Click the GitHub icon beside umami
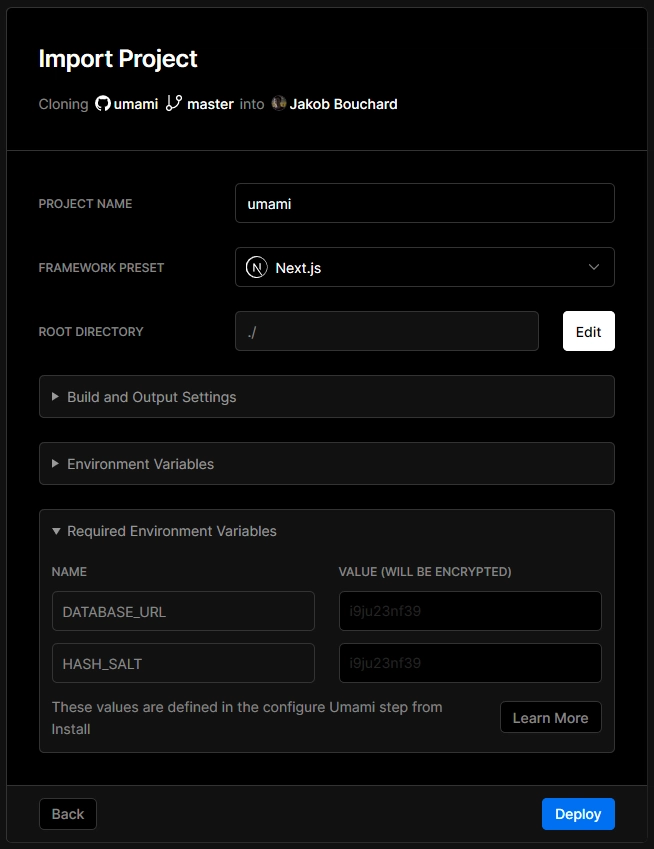Image resolution: width=654 pixels, height=849 pixels. tap(102, 104)
